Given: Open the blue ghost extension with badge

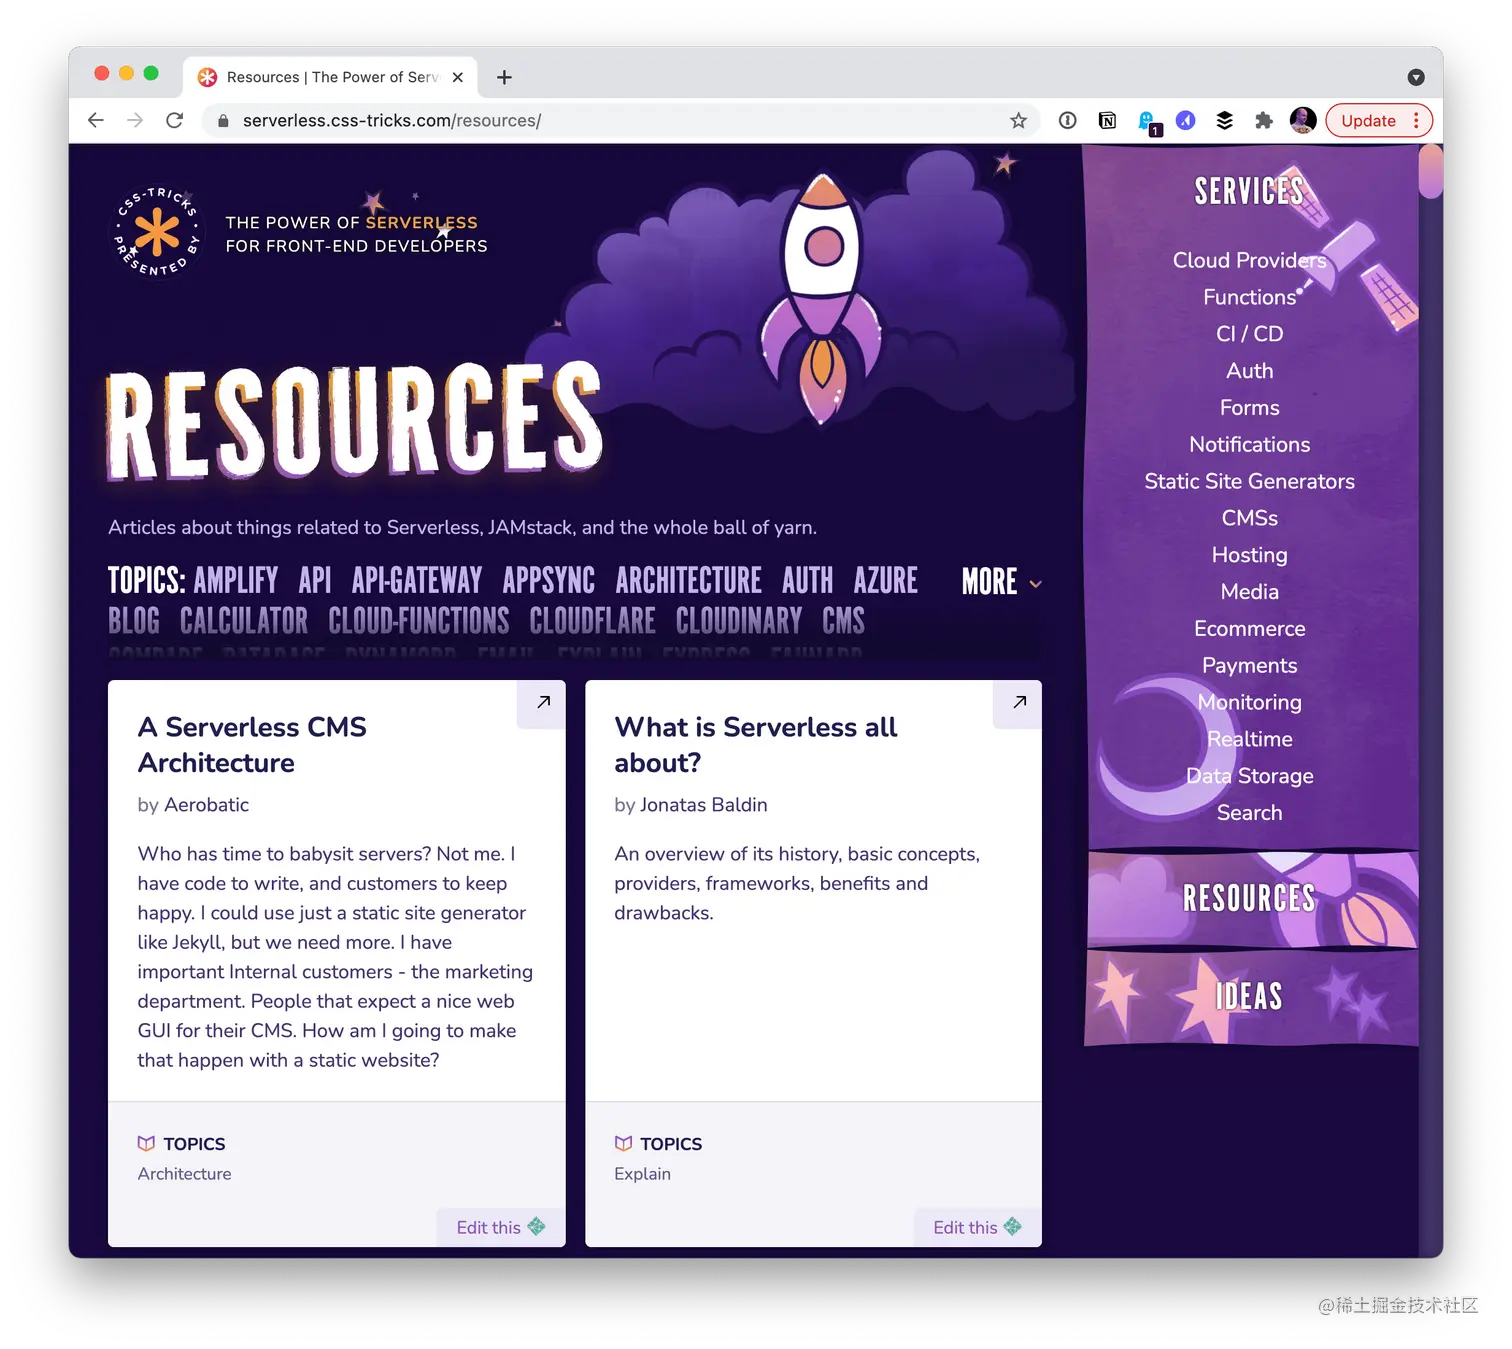Looking at the screenshot, I should click(1148, 122).
